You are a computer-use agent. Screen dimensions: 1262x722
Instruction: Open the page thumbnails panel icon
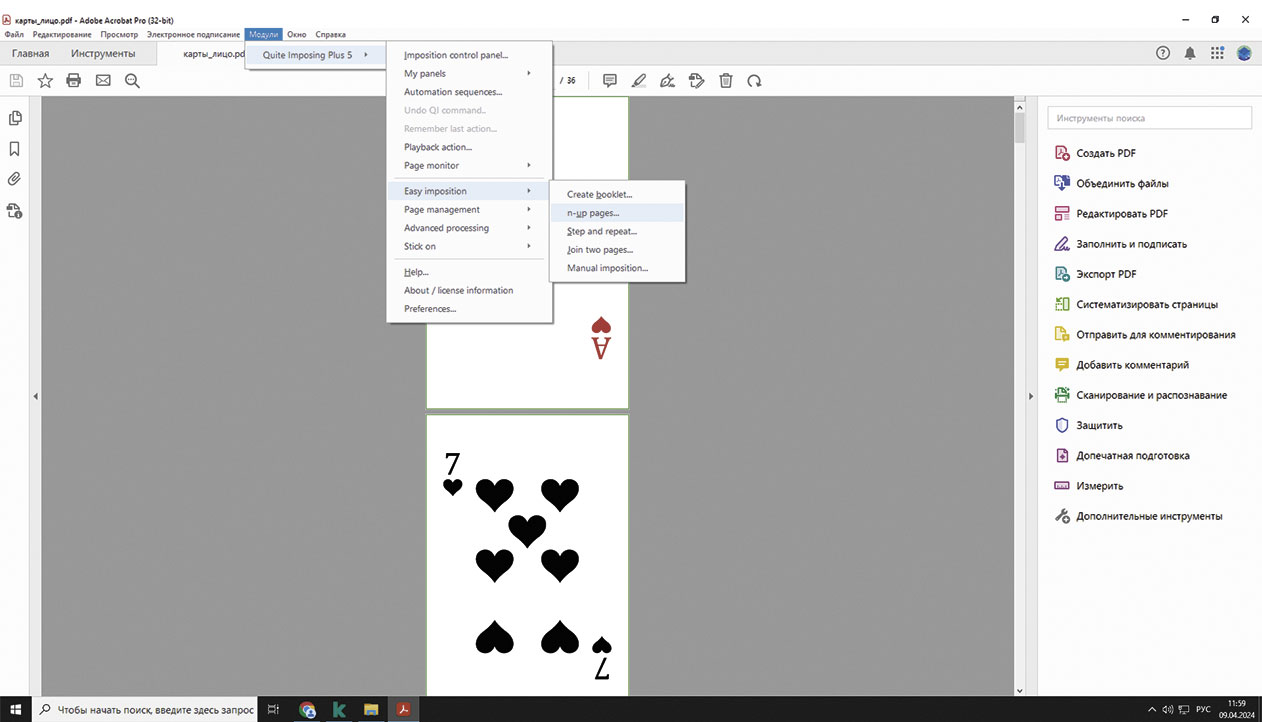click(x=14, y=118)
